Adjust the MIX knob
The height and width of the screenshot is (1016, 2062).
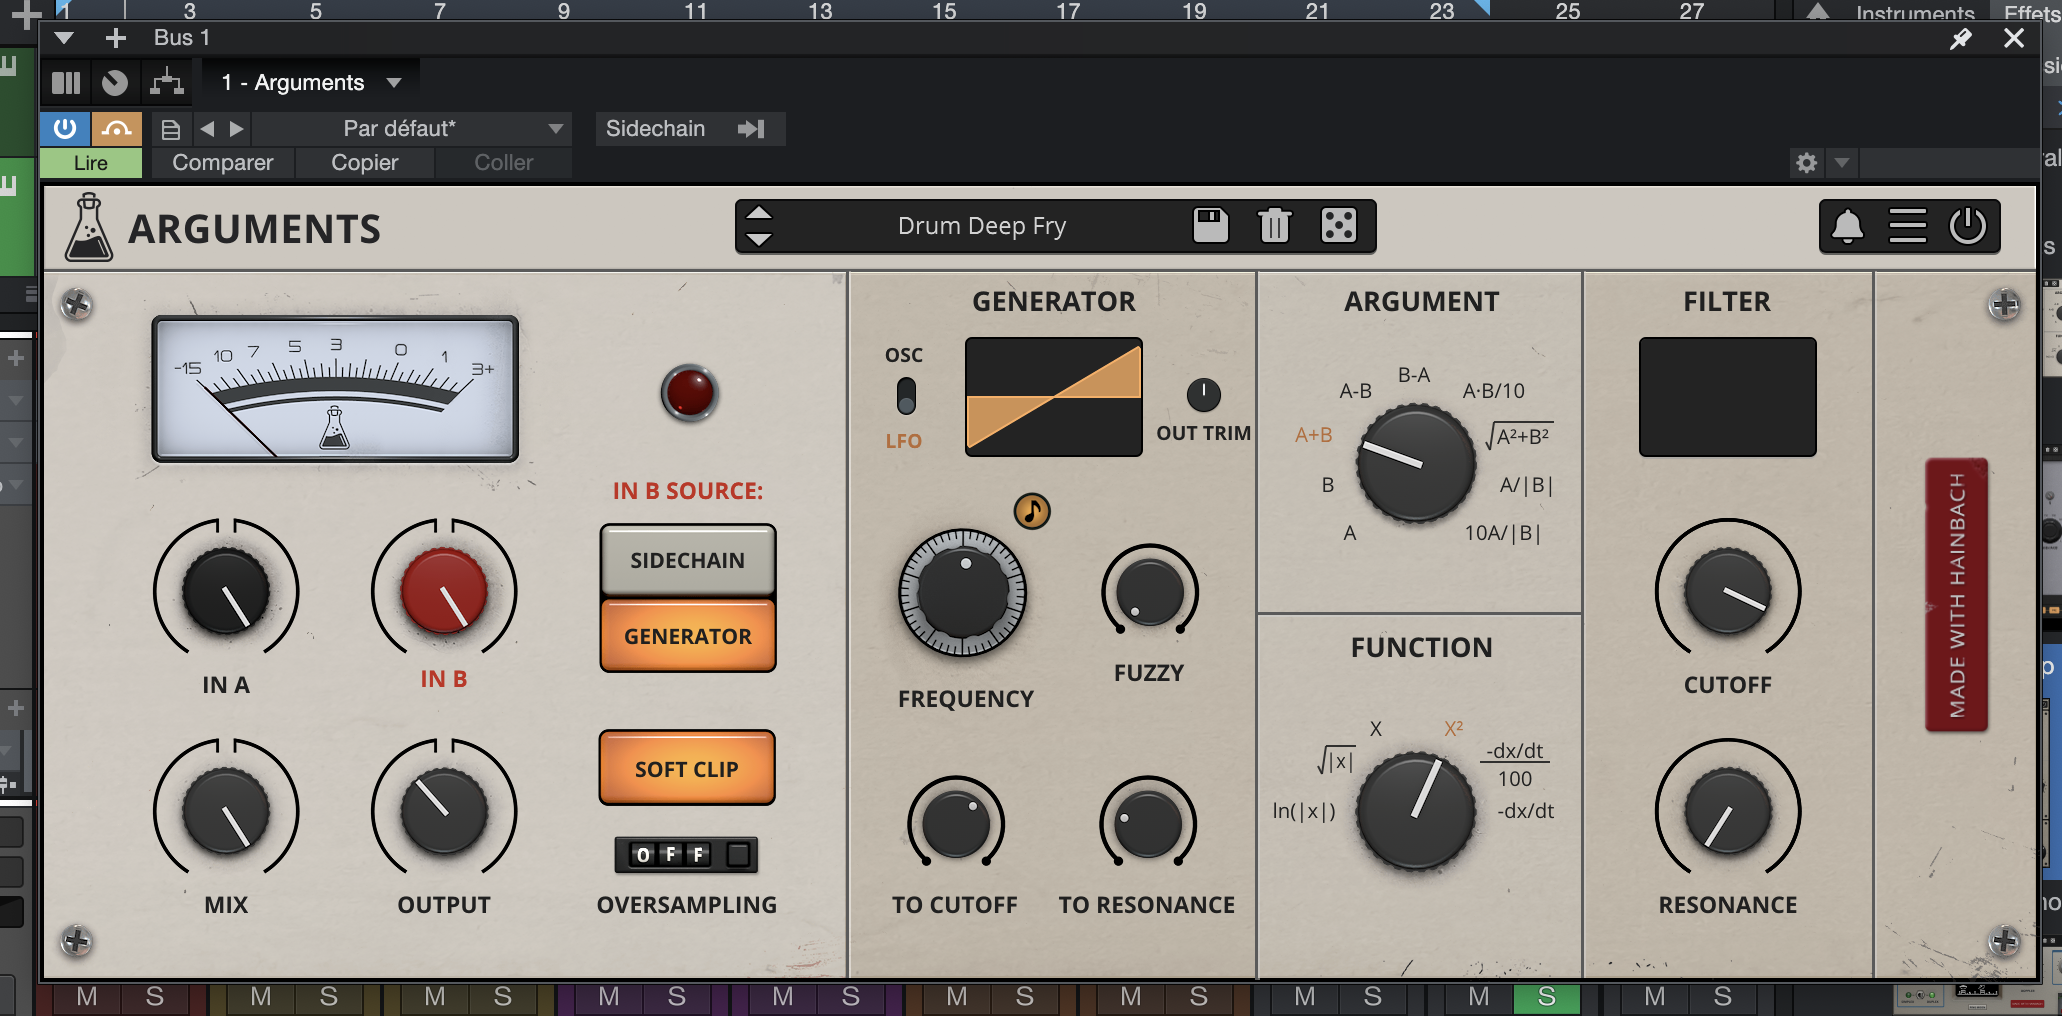point(226,812)
